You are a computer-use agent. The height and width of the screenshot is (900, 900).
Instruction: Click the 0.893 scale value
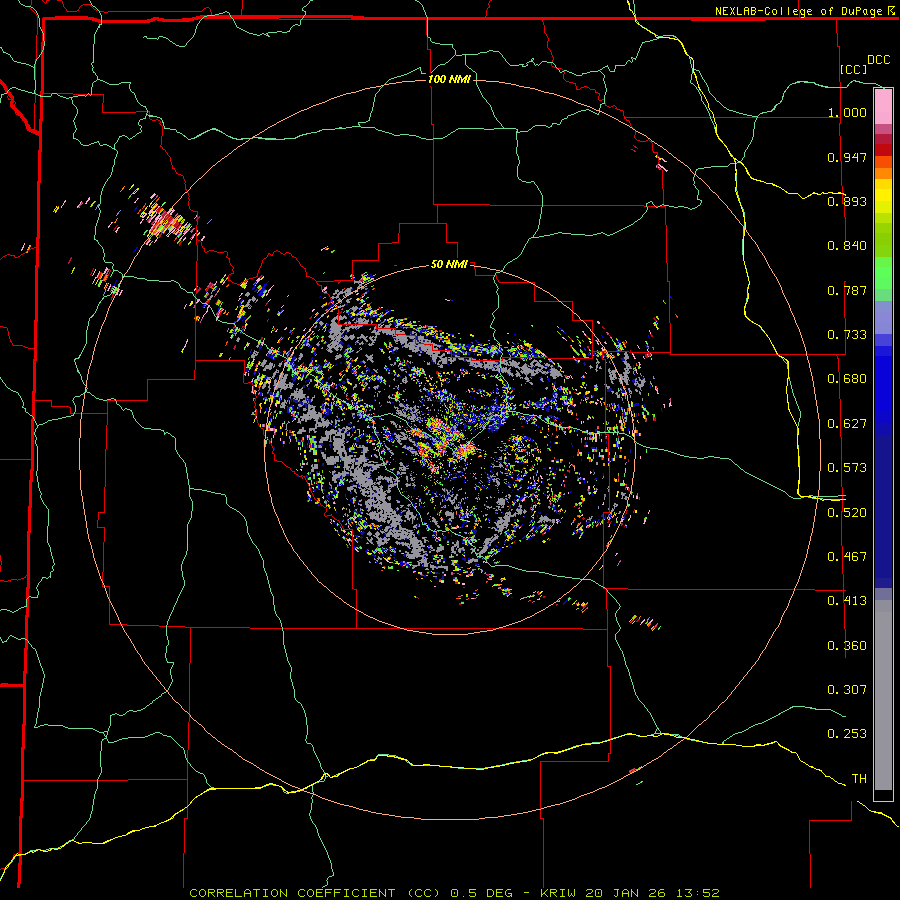(847, 201)
